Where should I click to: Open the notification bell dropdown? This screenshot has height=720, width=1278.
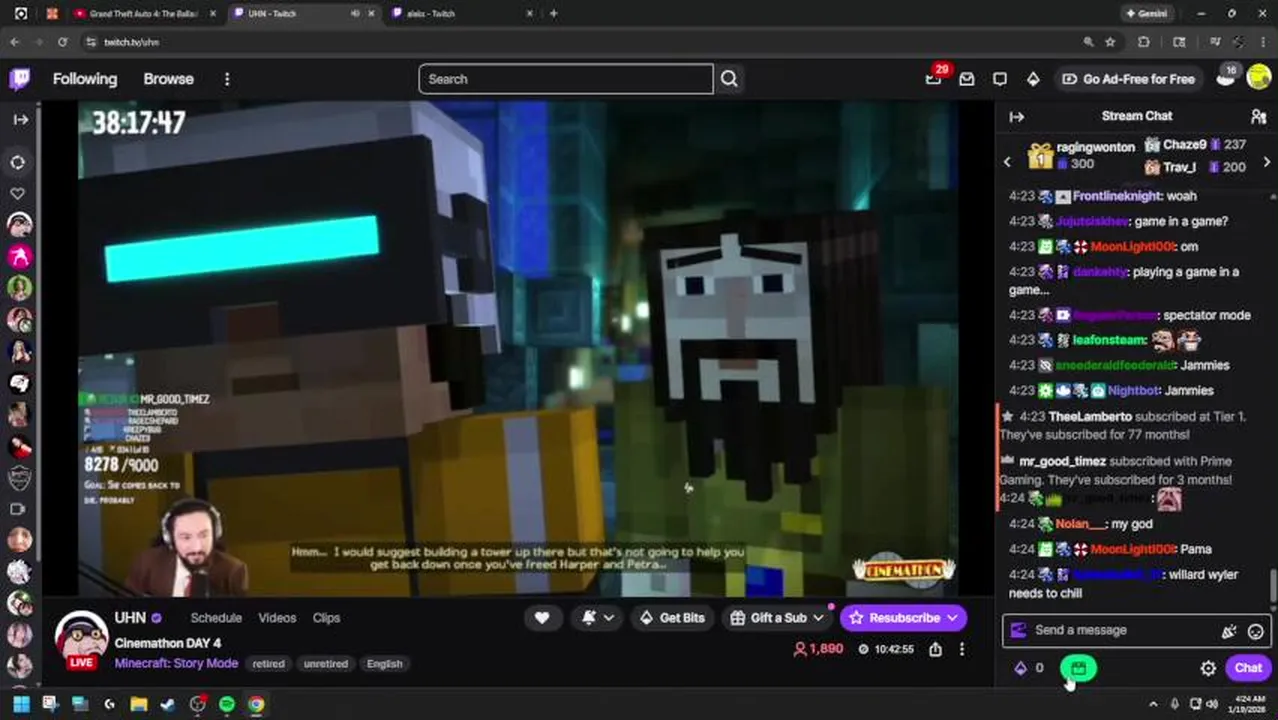[x=597, y=618]
